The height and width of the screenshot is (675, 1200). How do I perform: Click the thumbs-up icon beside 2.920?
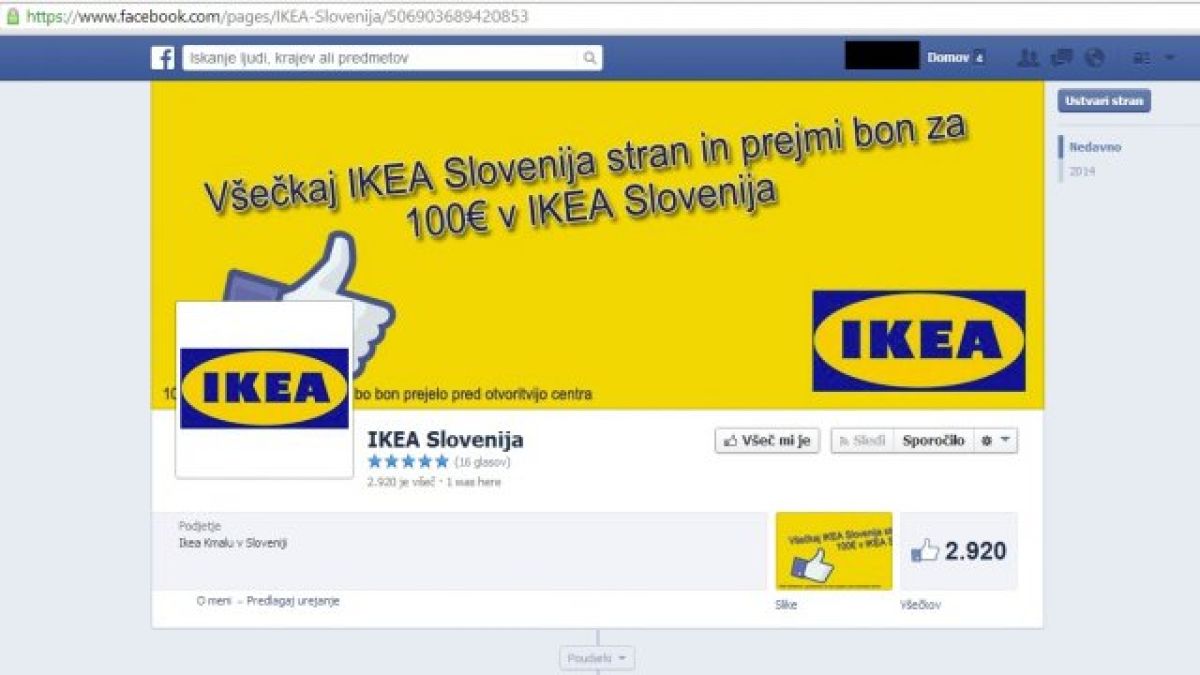click(x=925, y=551)
